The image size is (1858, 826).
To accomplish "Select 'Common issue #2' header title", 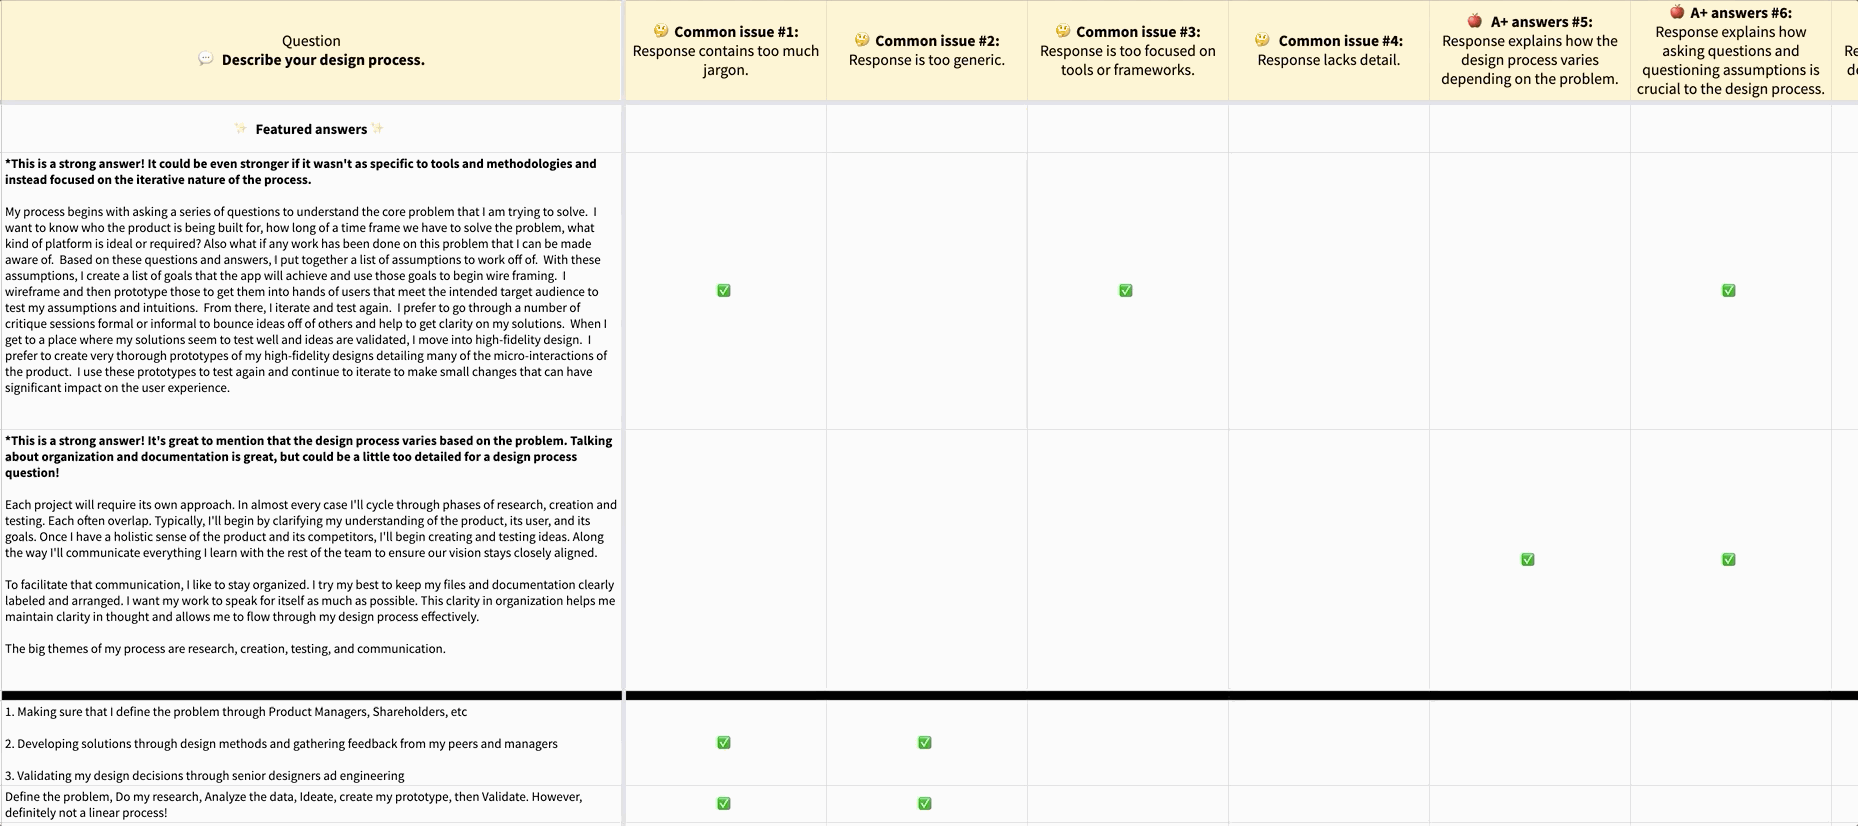I will pos(937,41).
